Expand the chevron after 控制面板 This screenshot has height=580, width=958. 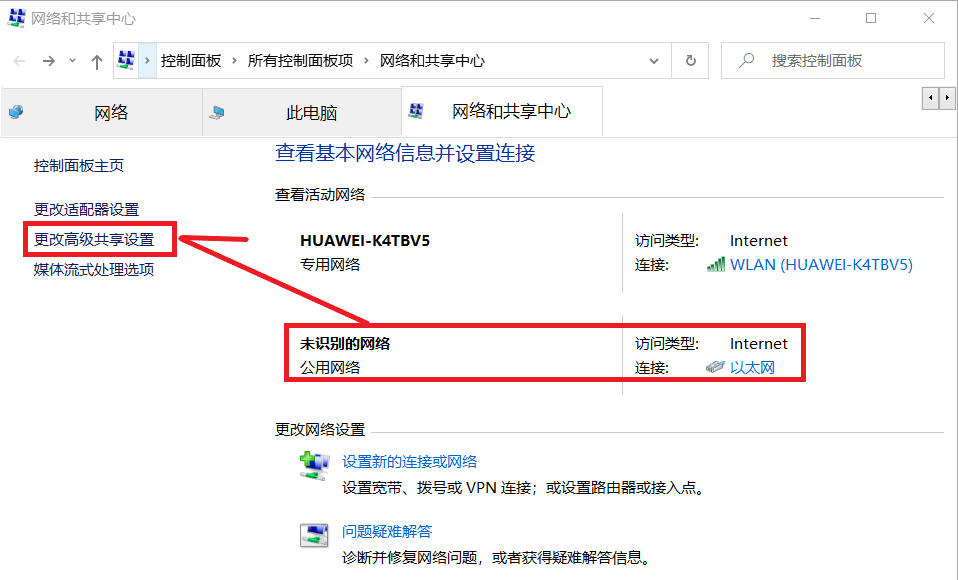point(234,61)
